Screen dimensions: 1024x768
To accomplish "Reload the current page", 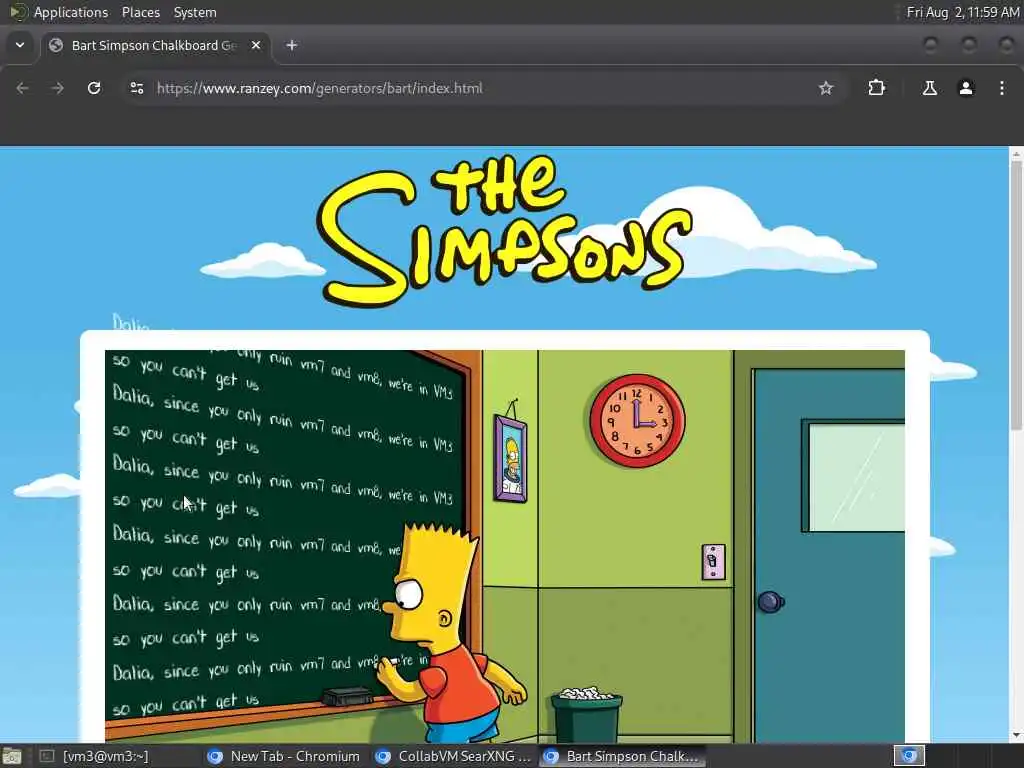I will tap(94, 88).
